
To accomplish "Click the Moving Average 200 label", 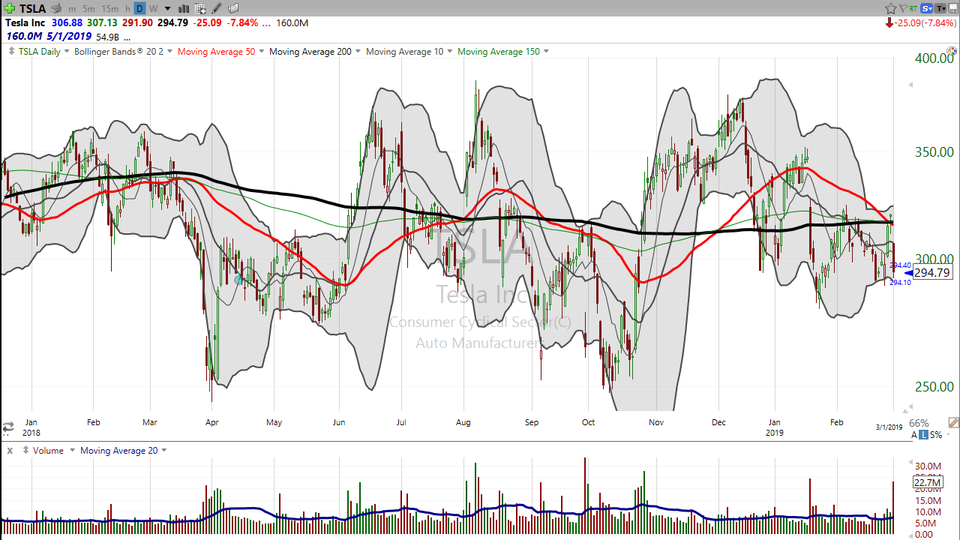I will click(x=310, y=51).
